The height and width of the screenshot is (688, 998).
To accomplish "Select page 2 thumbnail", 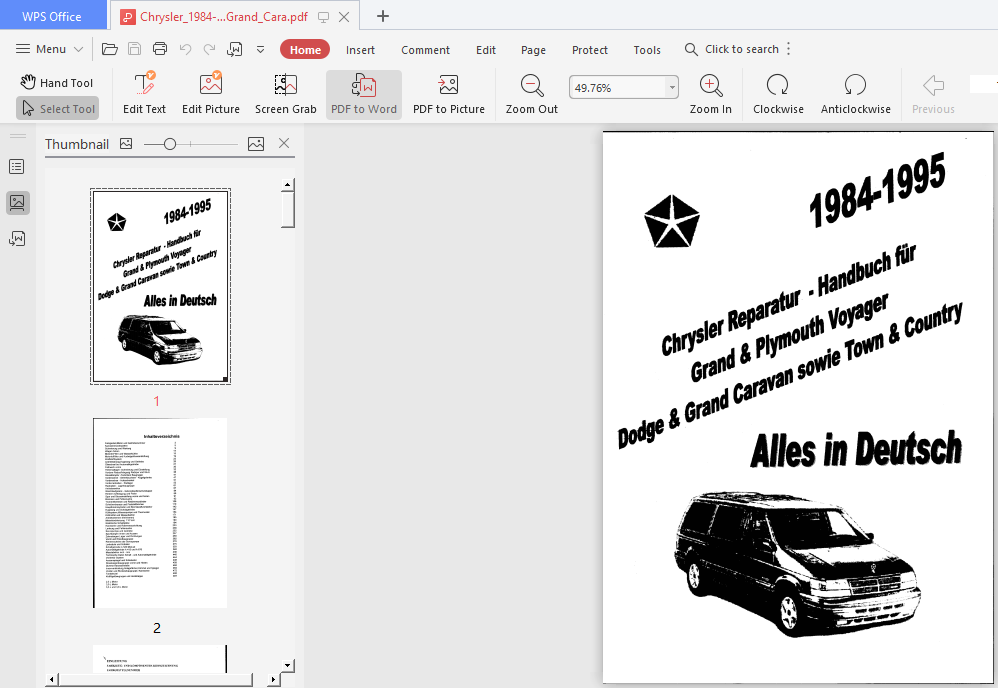I will (160, 513).
